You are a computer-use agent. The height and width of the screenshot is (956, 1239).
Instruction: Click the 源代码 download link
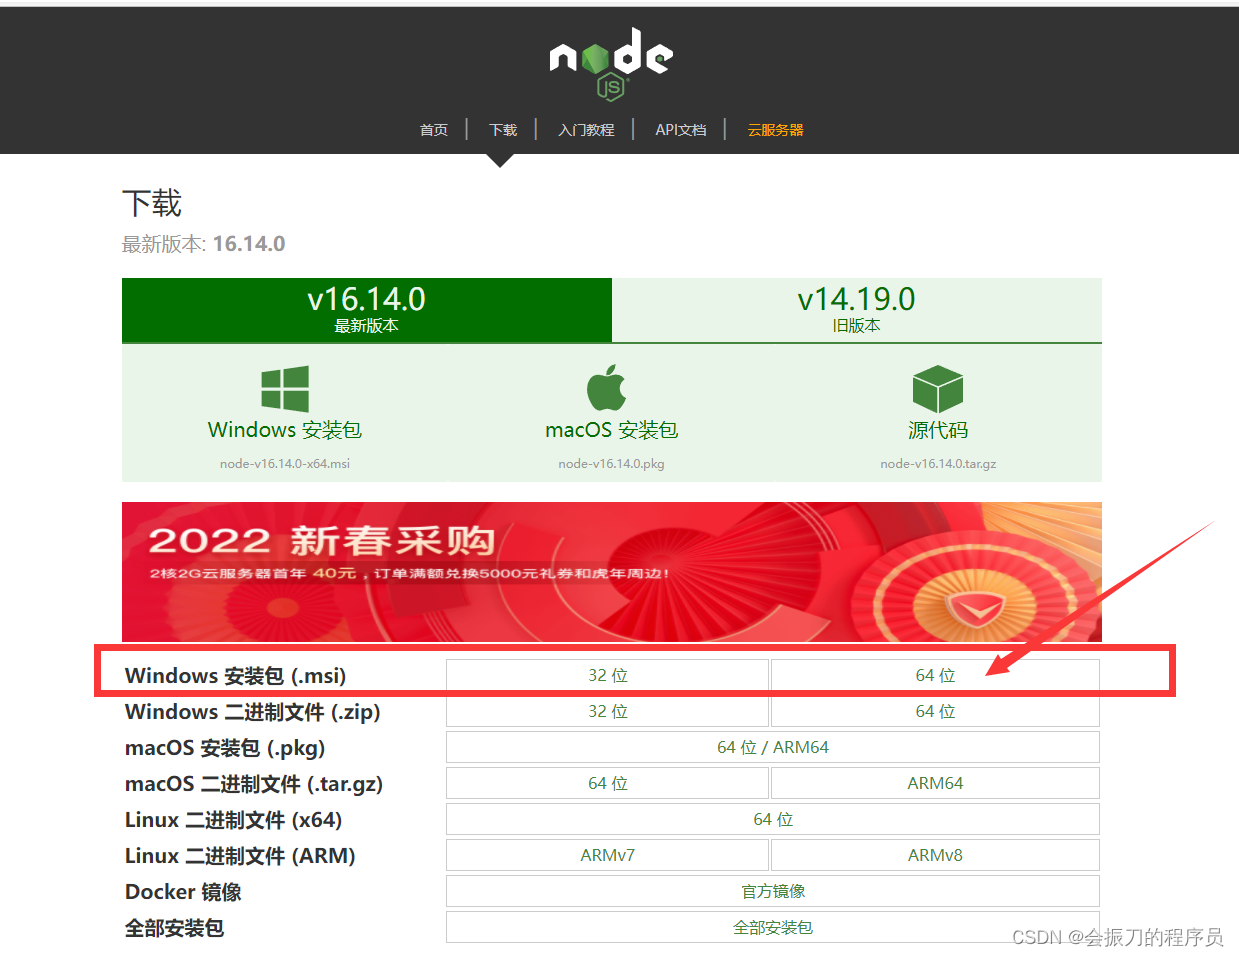point(938,430)
